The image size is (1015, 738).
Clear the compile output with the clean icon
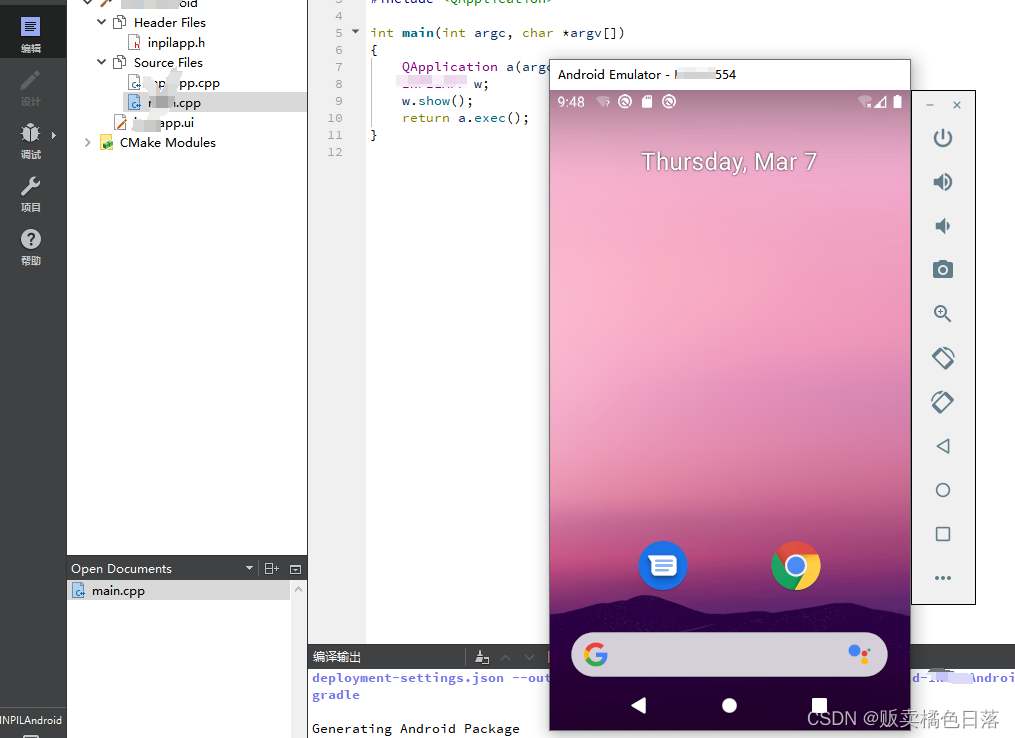point(481,657)
